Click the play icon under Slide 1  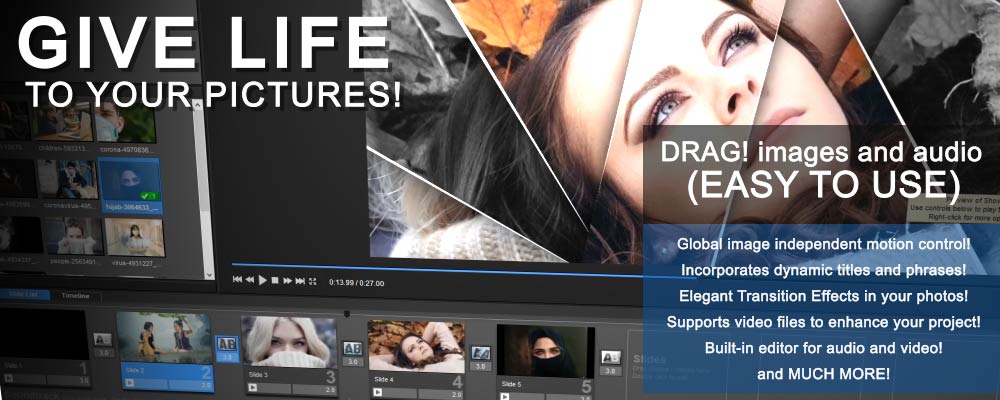6,379
